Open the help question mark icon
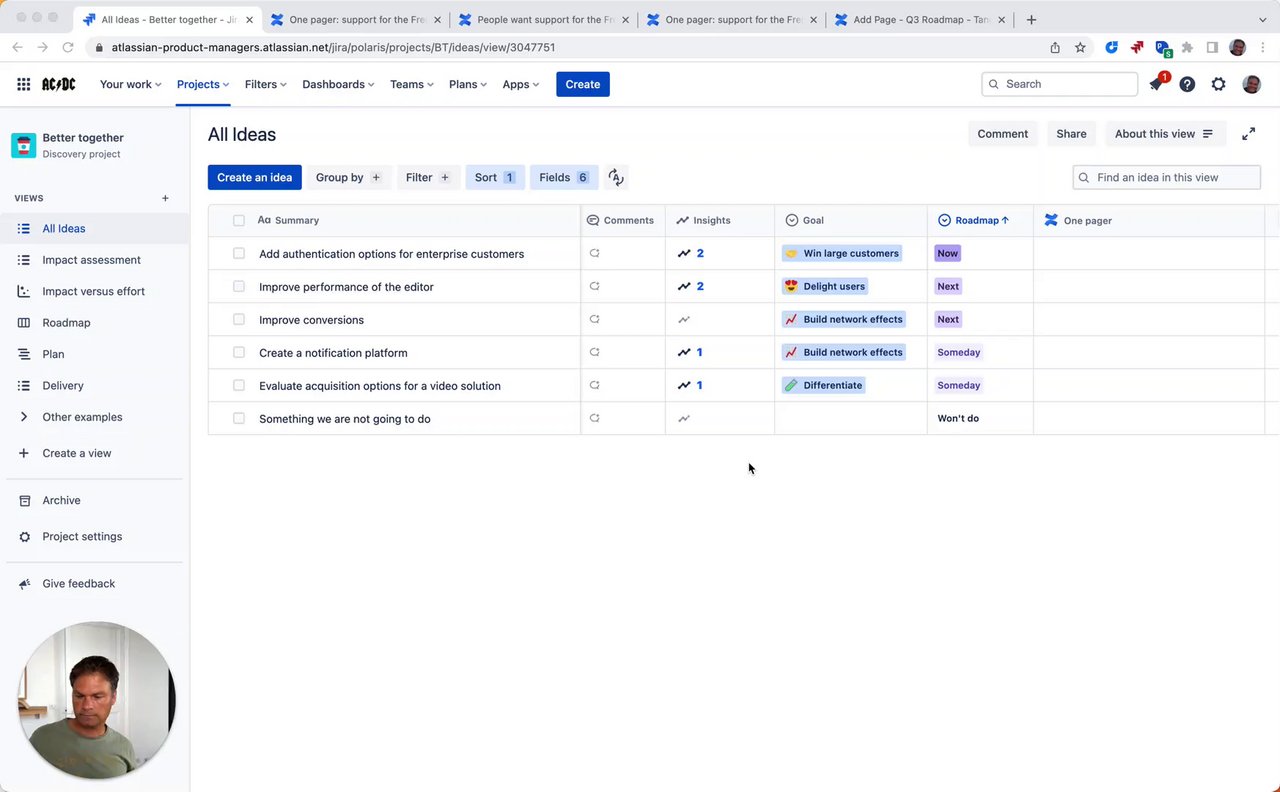This screenshot has width=1280, height=792. coord(1187,85)
